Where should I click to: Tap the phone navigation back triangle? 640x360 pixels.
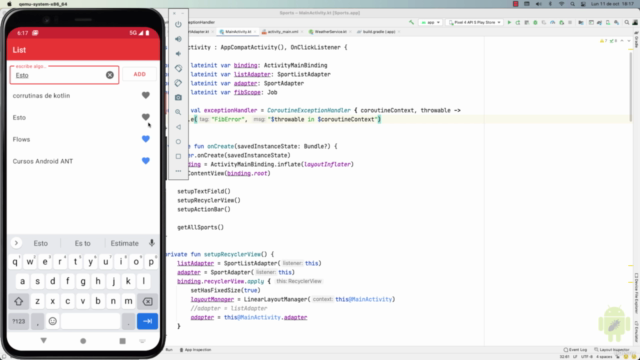click(44, 341)
